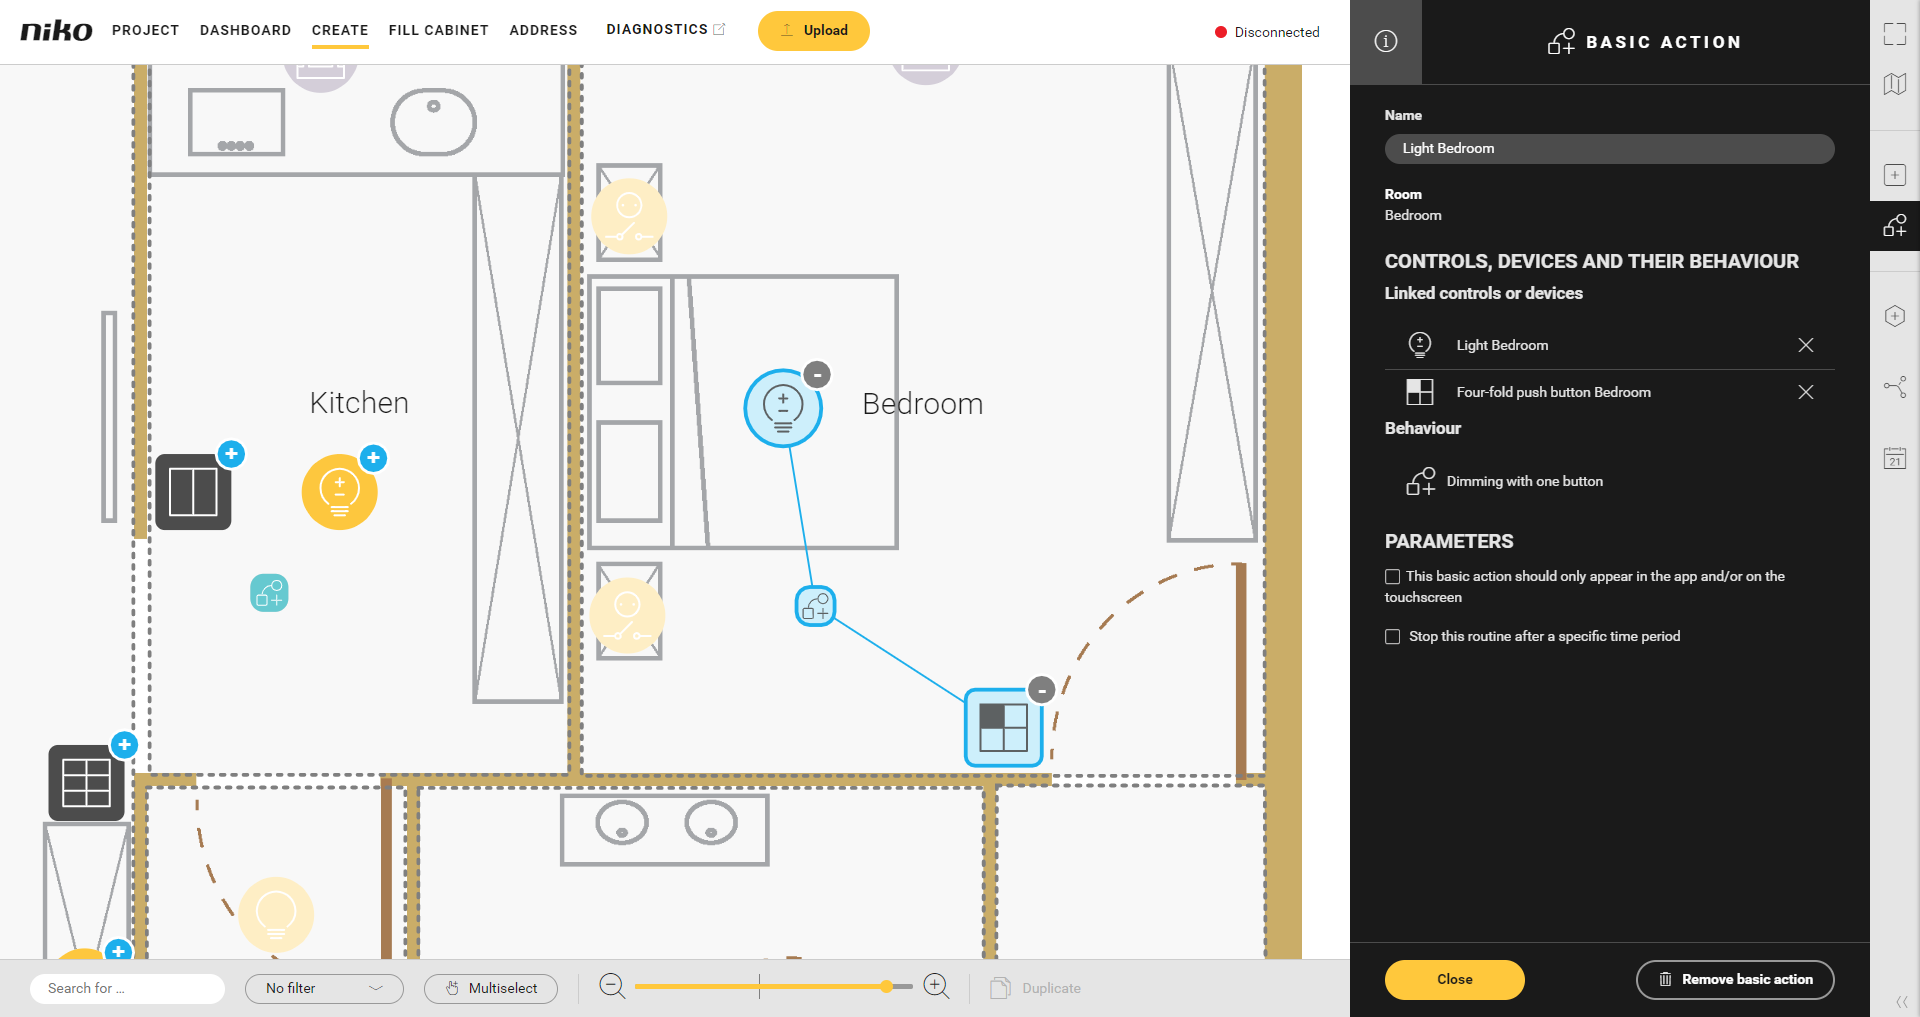Add the four-fold device using its plus badge
Viewport: 1920px width, 1017px height.
pyautogui.click(x=124, y=745)
